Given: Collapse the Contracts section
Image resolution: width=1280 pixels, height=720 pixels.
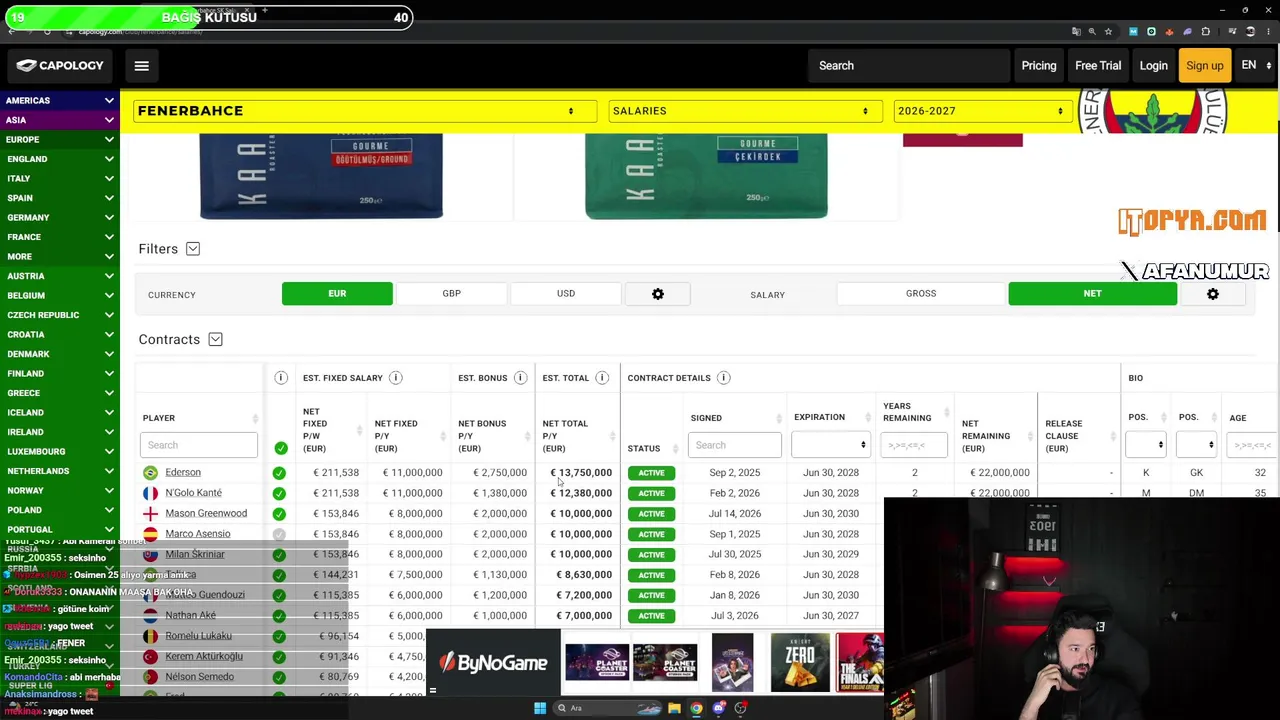Looking at the screenshot, I should click(215, 340).
